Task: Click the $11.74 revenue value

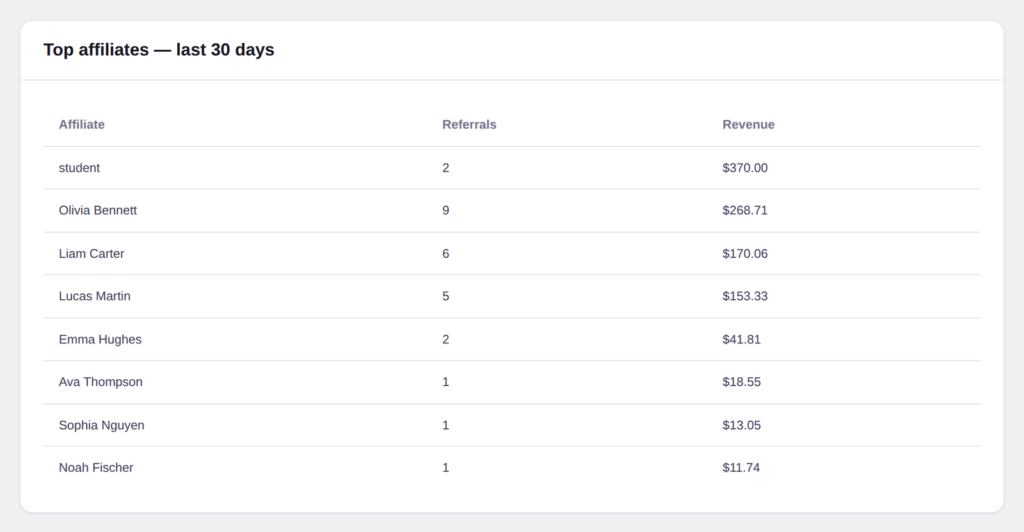Action: click(741, 467)
